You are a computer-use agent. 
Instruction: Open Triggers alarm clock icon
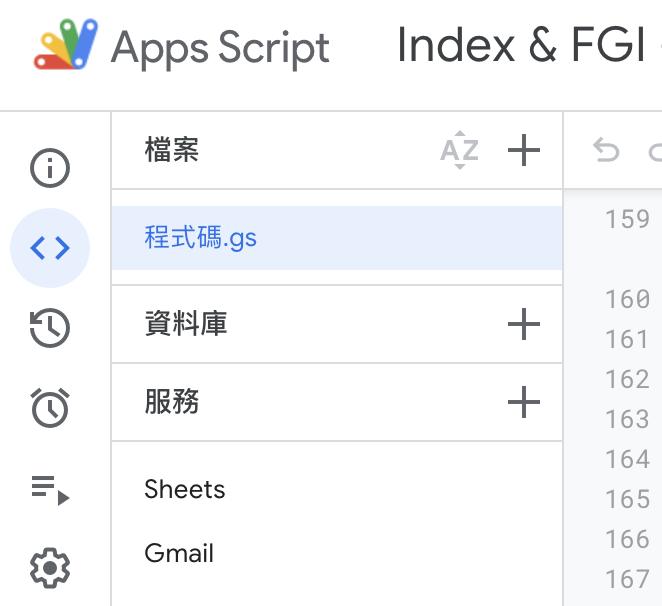click(x=50, y=407)
